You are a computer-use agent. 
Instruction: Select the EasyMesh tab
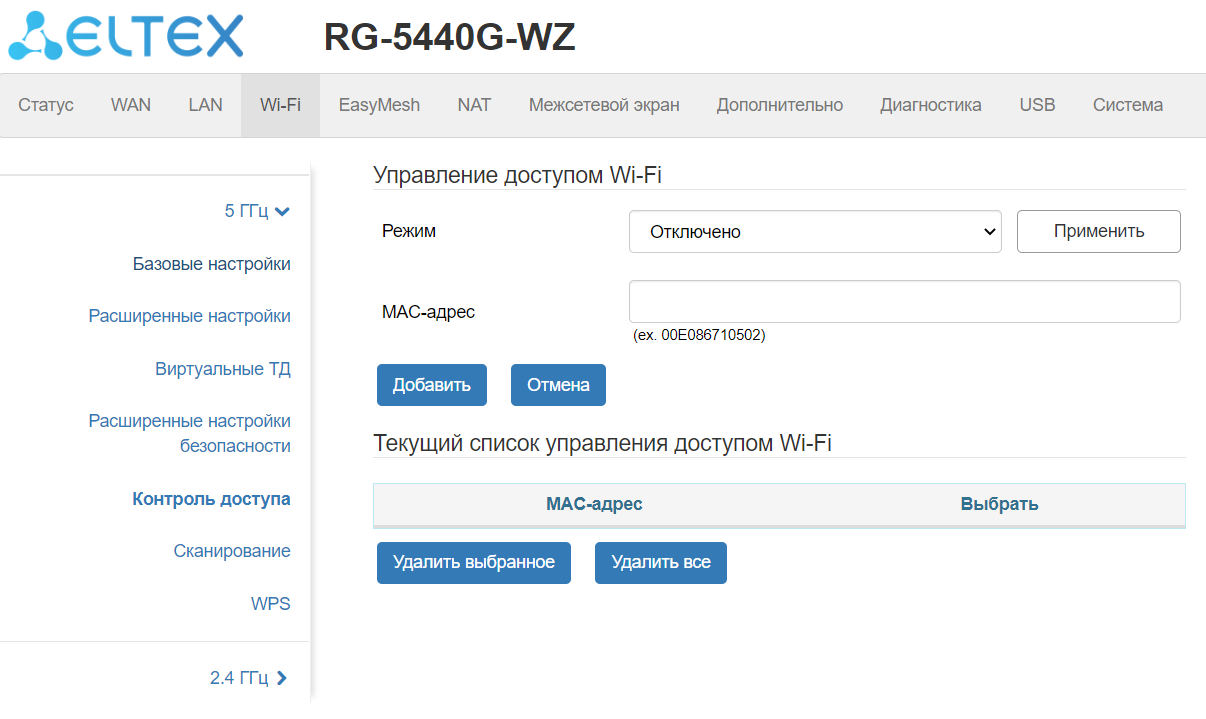(x=379, y=105)
